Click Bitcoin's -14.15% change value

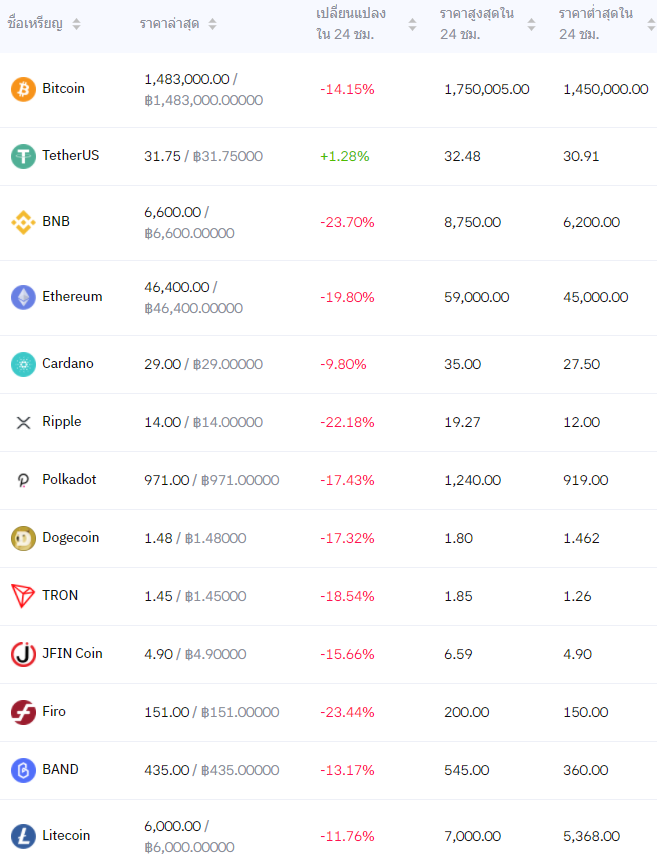point(347,89)
